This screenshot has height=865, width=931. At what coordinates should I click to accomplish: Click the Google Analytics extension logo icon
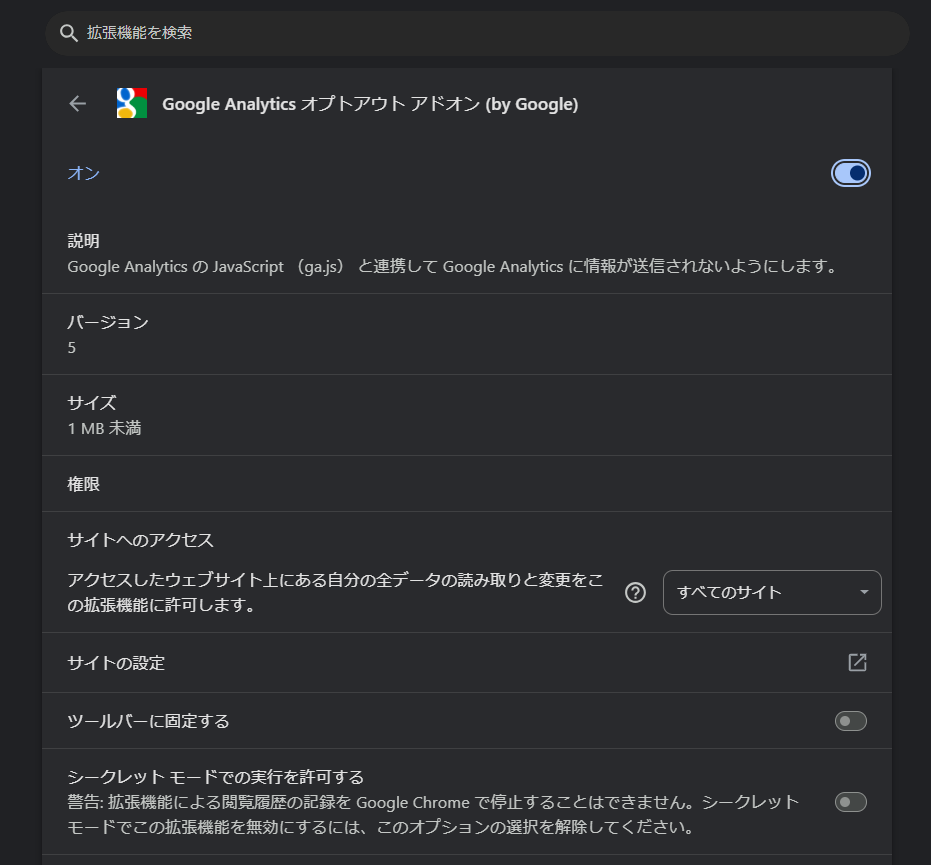click(132, 103)
